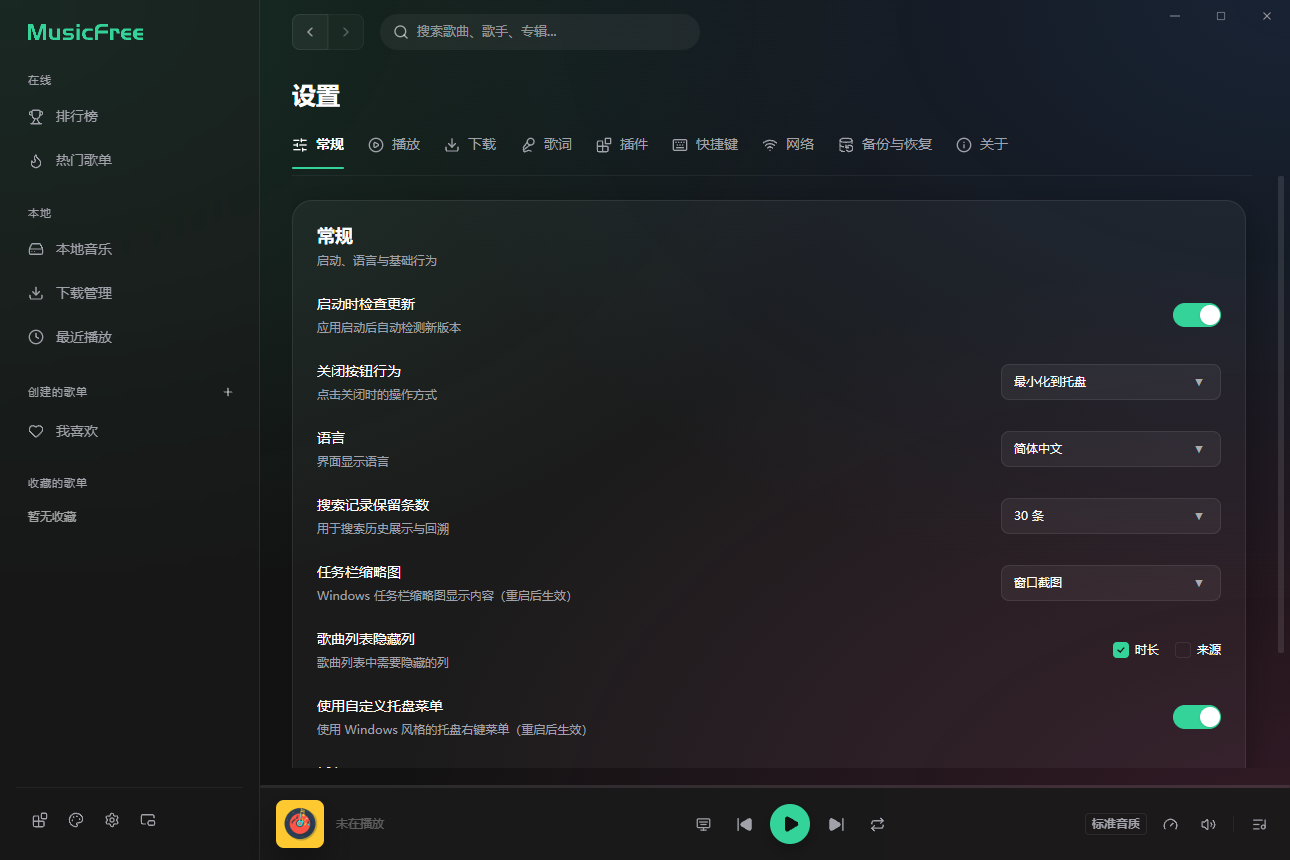The image size is (1290, 860).
Task: Click the settings gear in the bottom bar
Action: (x=111, y=819)
